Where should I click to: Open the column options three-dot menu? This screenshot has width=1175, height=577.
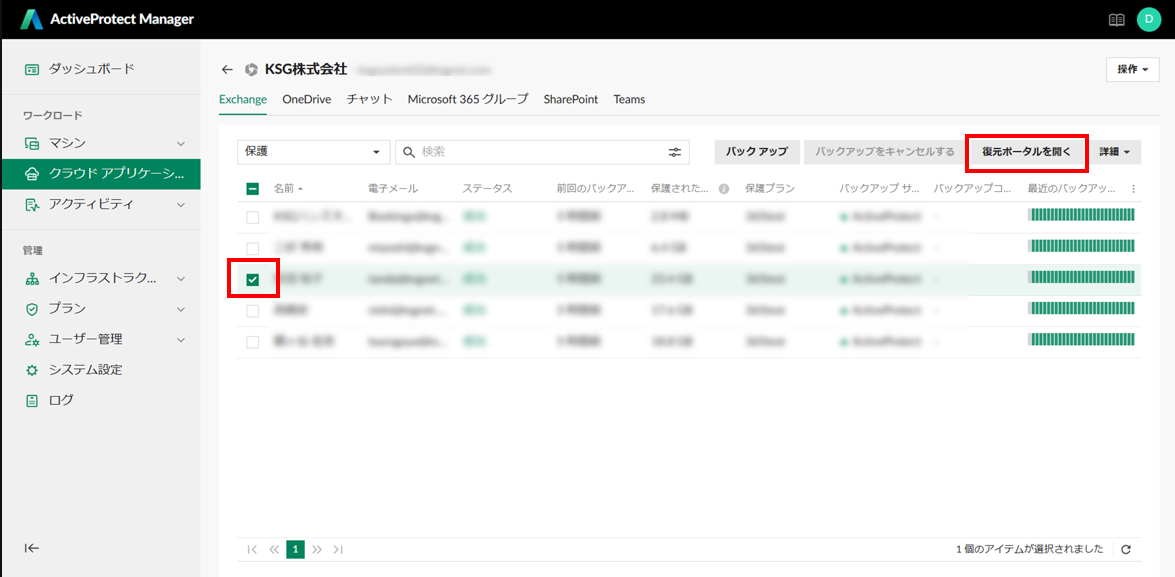[x=1133, y=189]
